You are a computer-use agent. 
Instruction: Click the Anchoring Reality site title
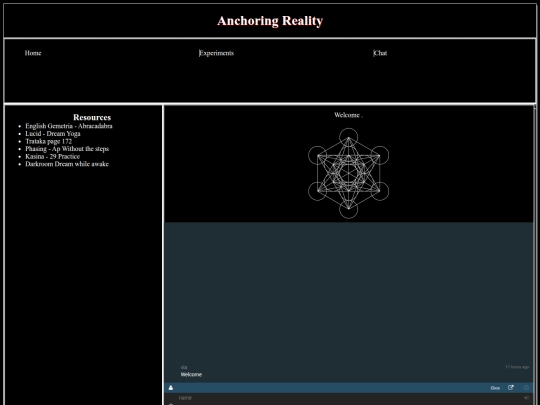tap(270, 21)
